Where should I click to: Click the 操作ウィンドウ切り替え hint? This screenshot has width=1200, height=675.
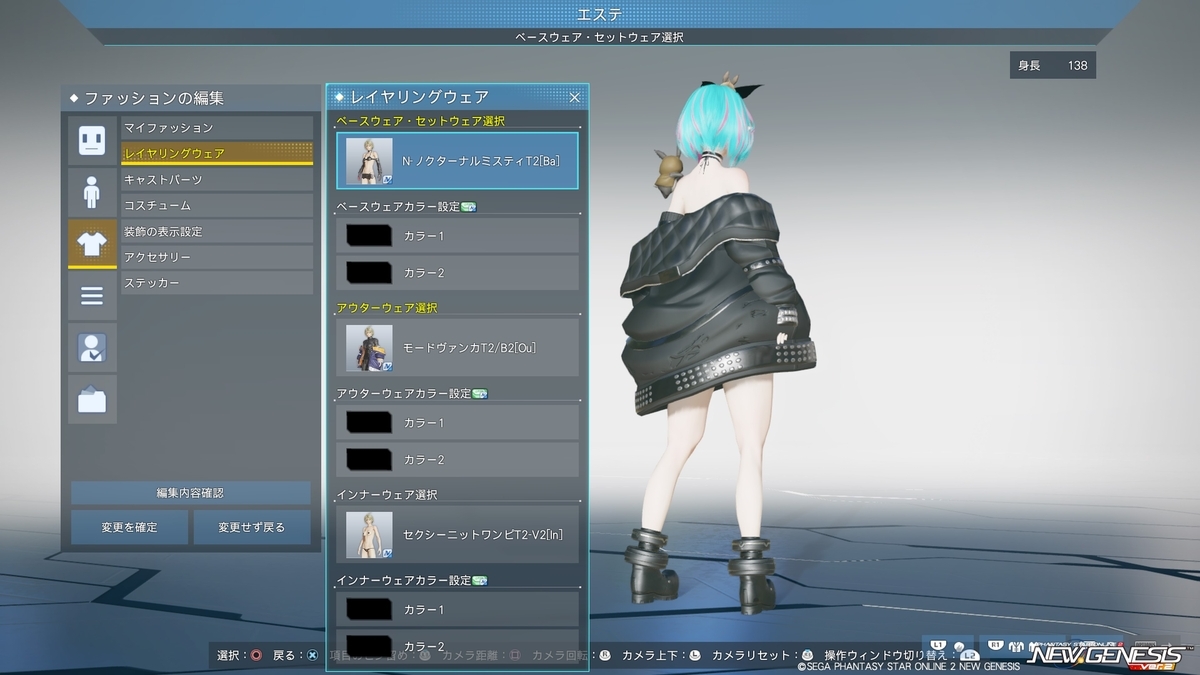(x=900, y=656)
